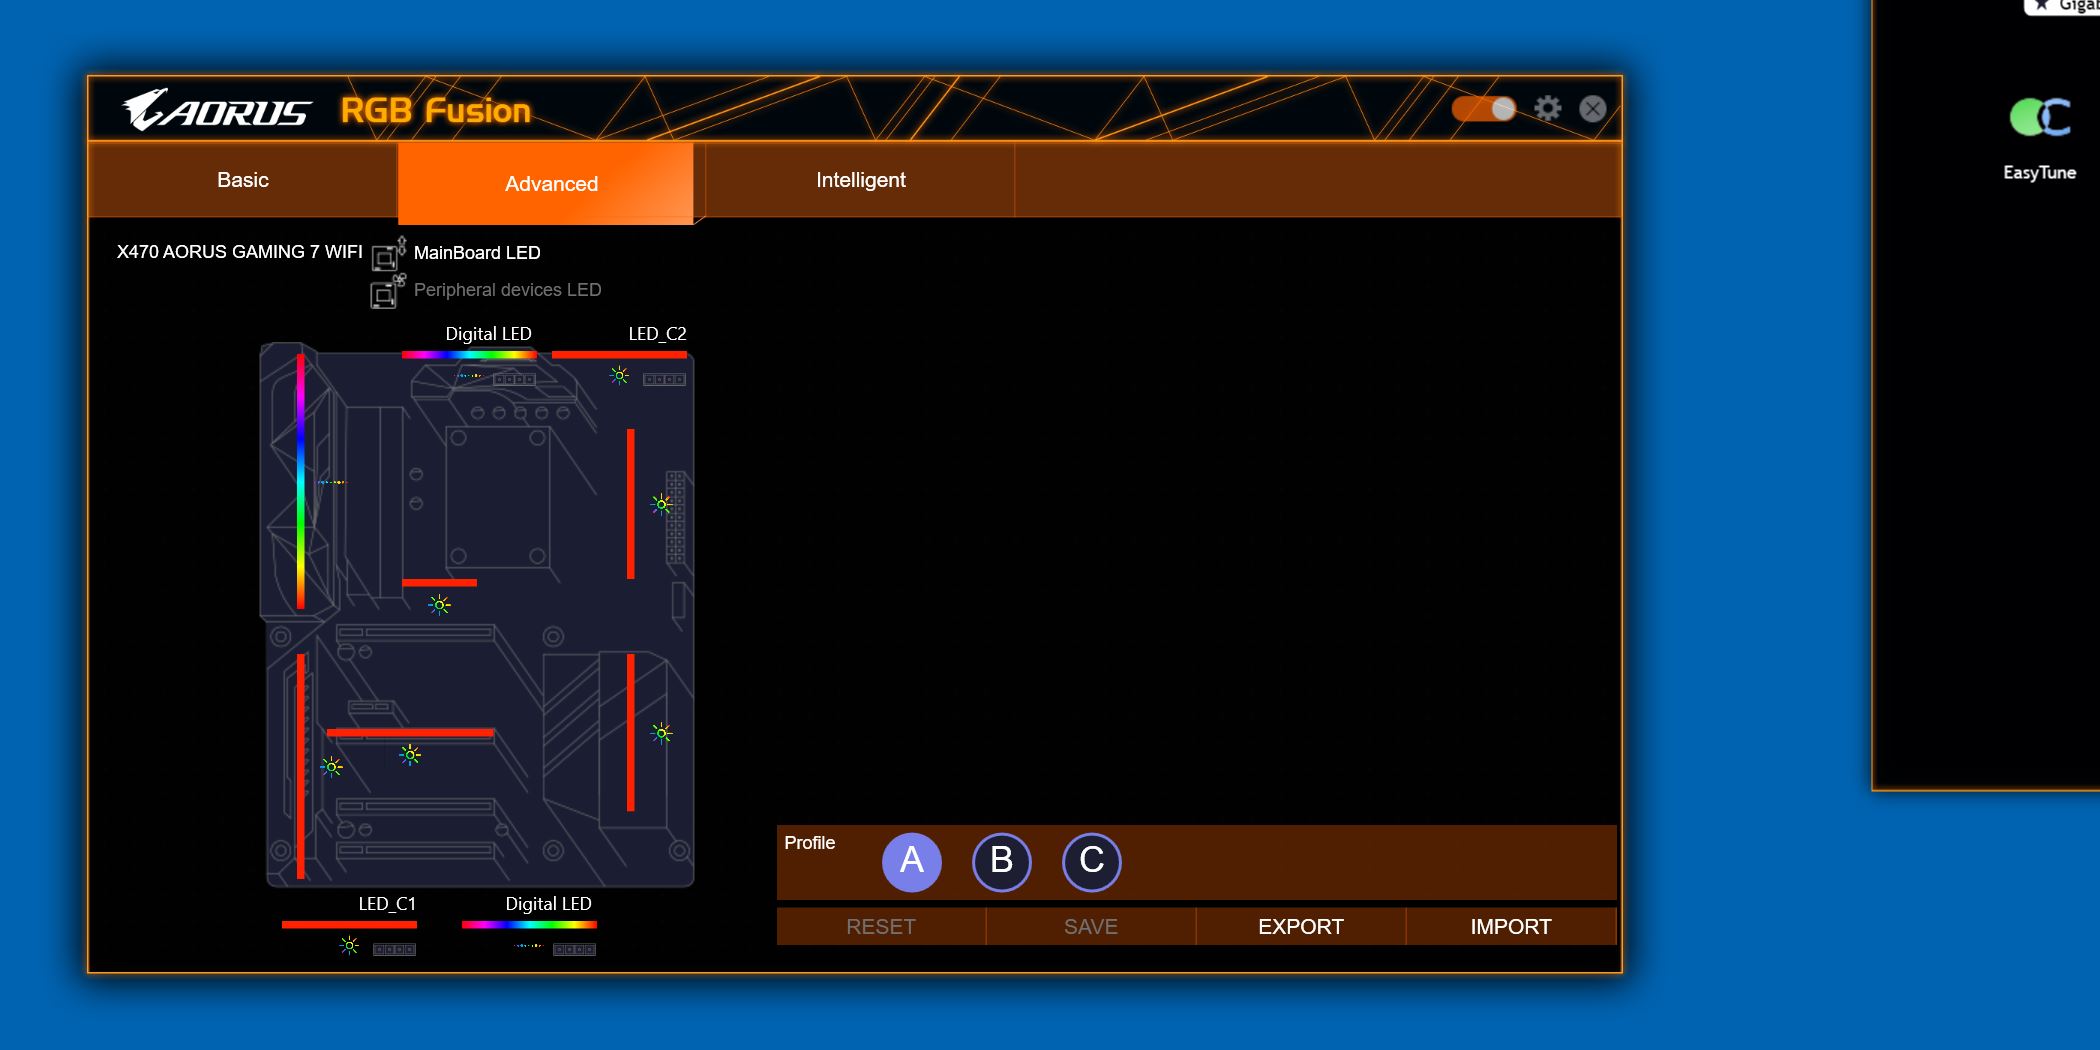This screenshot has height=1050, width=2100.
Task: Activate profile B
Action: click(1002, 862)
